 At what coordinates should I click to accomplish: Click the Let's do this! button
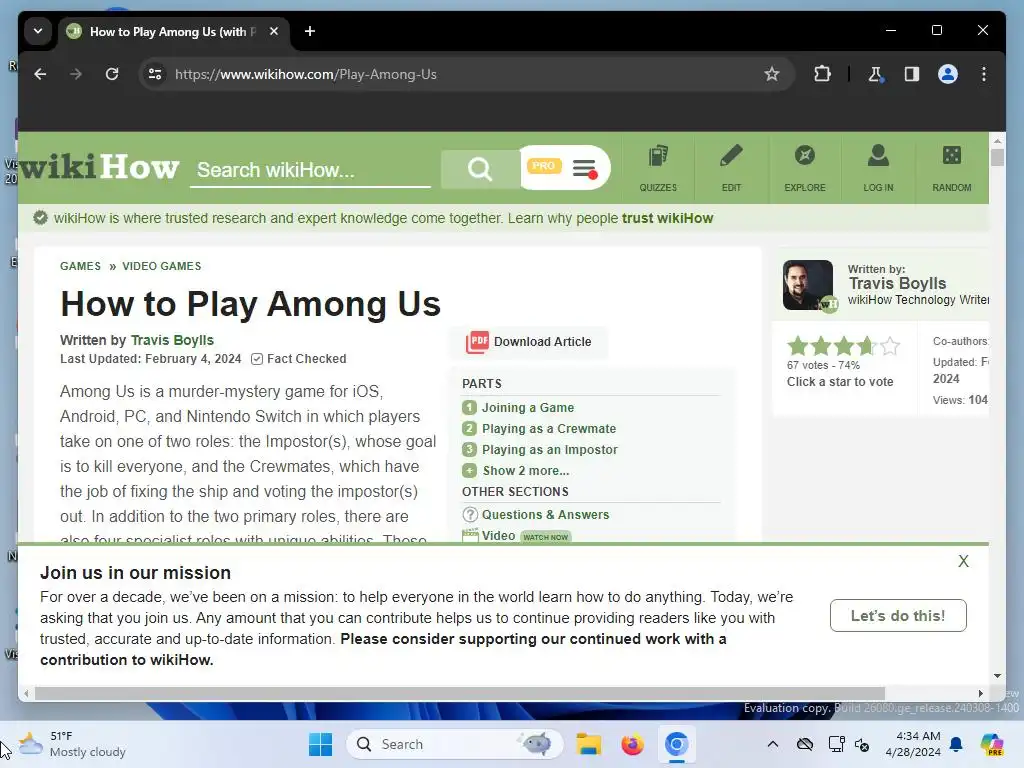pos(898,615)
